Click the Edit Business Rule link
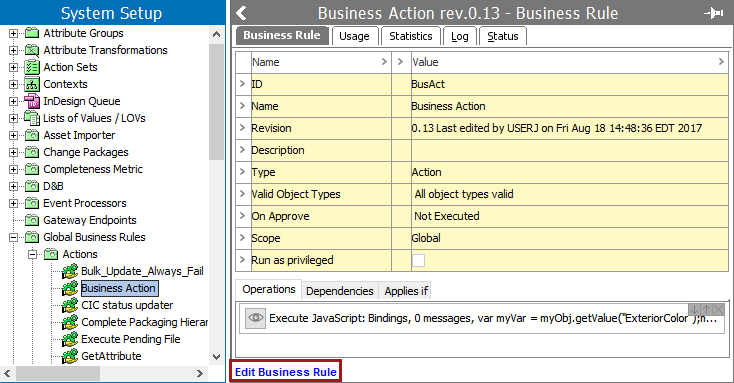This screenshot has width=734, height=383. click(x=286, y=372)
